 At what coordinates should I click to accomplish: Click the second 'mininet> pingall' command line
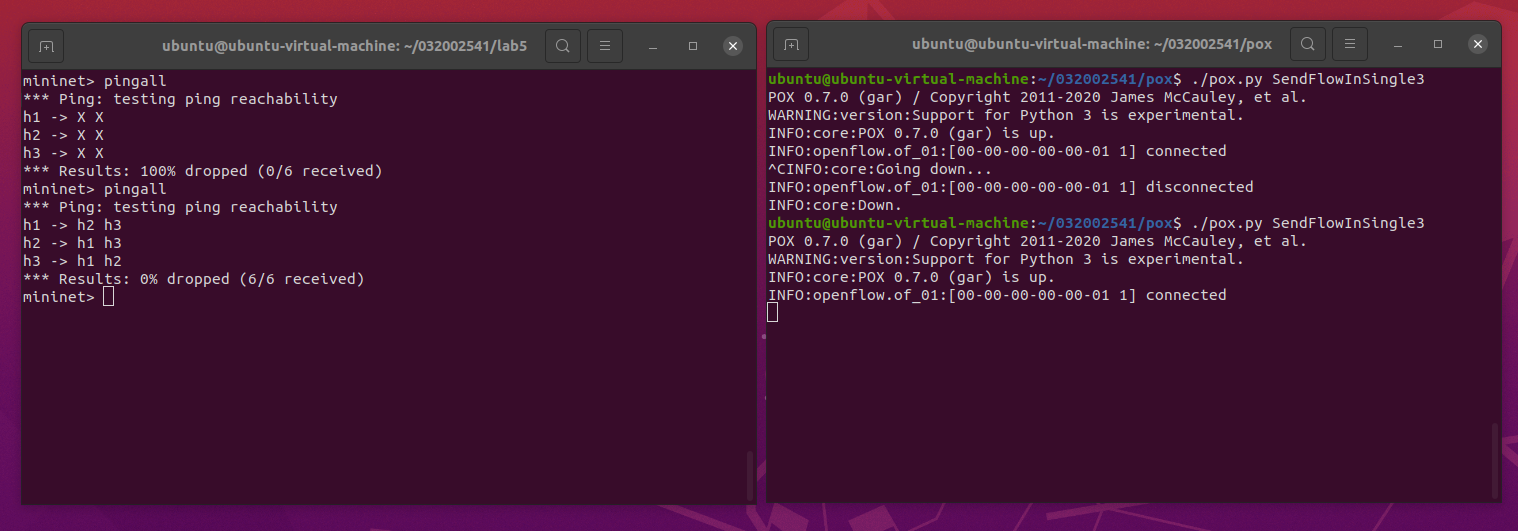click(94, 189)
